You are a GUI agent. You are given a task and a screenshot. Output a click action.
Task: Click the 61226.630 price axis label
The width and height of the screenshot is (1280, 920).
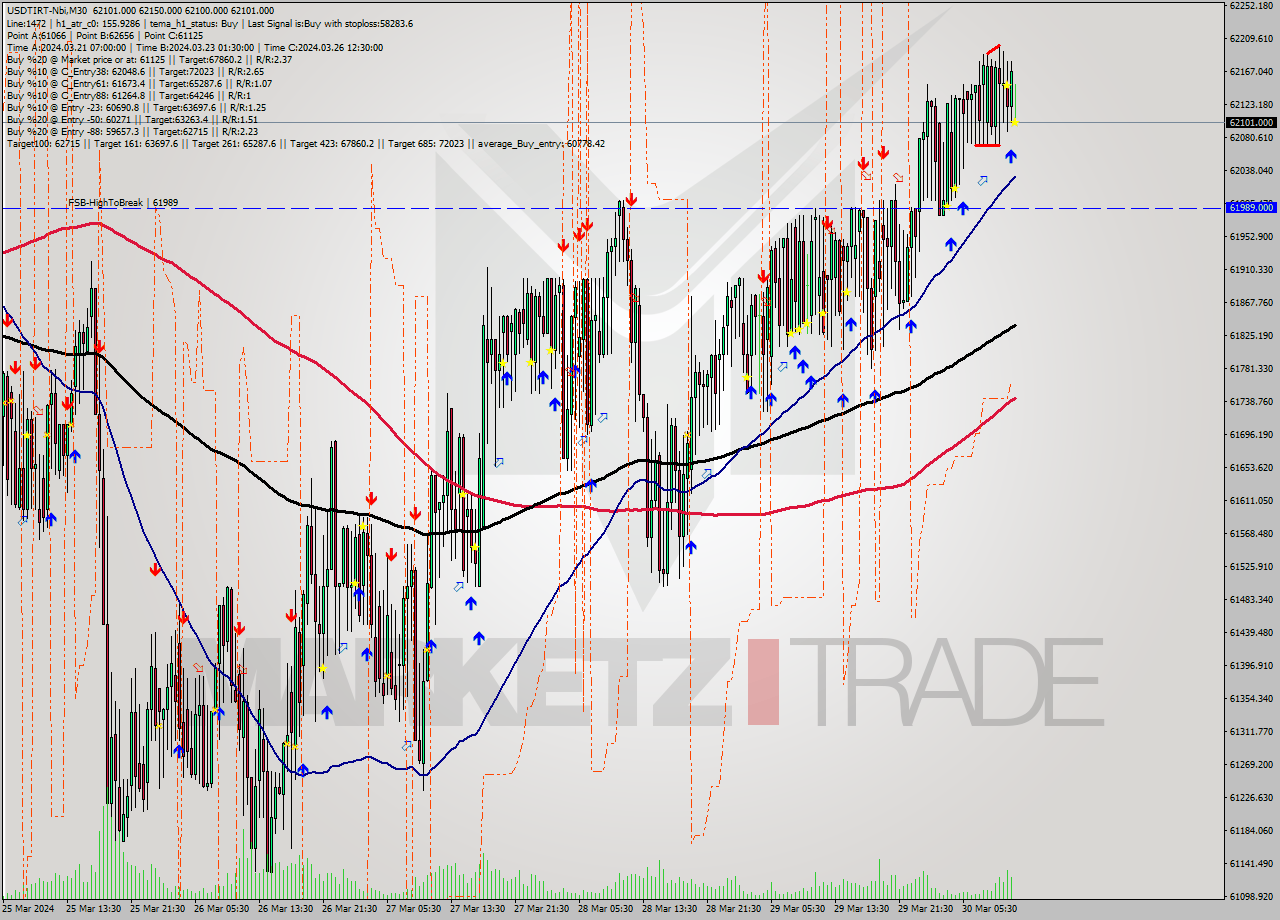coord(1251,797)
